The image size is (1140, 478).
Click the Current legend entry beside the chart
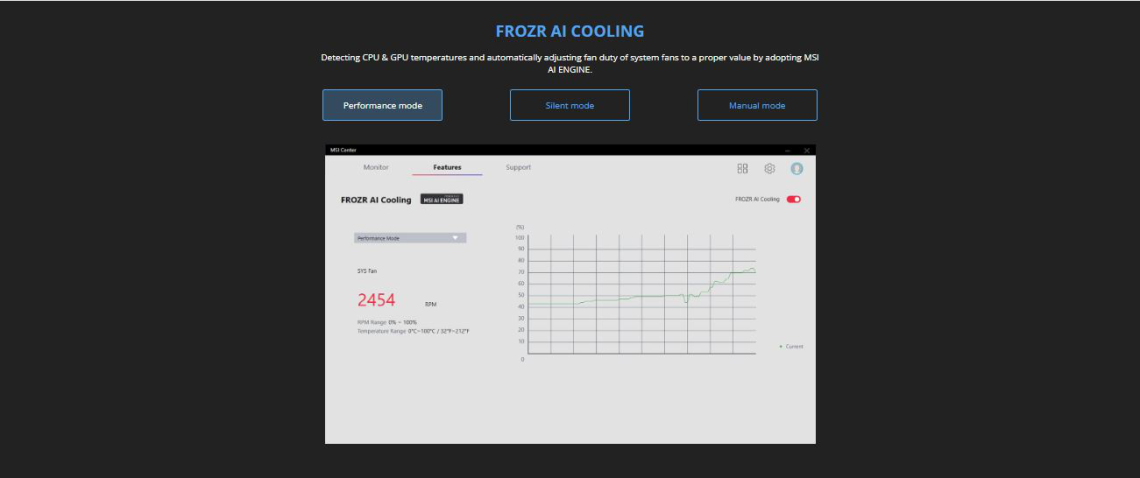791,346
